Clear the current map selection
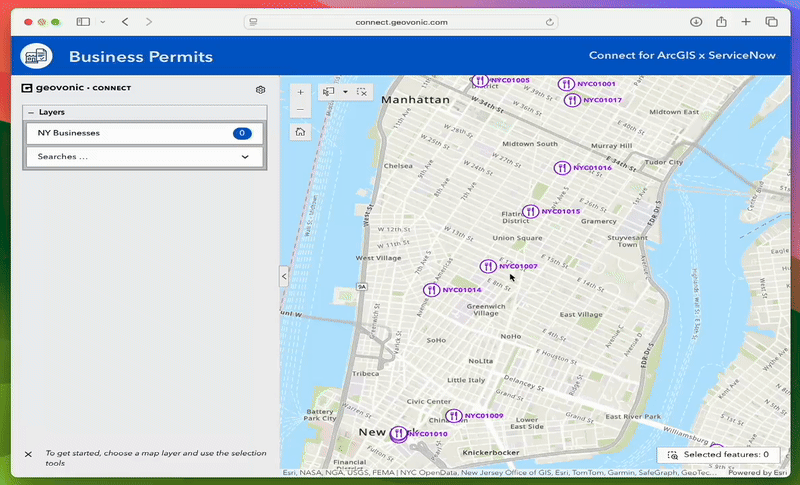 362,92
